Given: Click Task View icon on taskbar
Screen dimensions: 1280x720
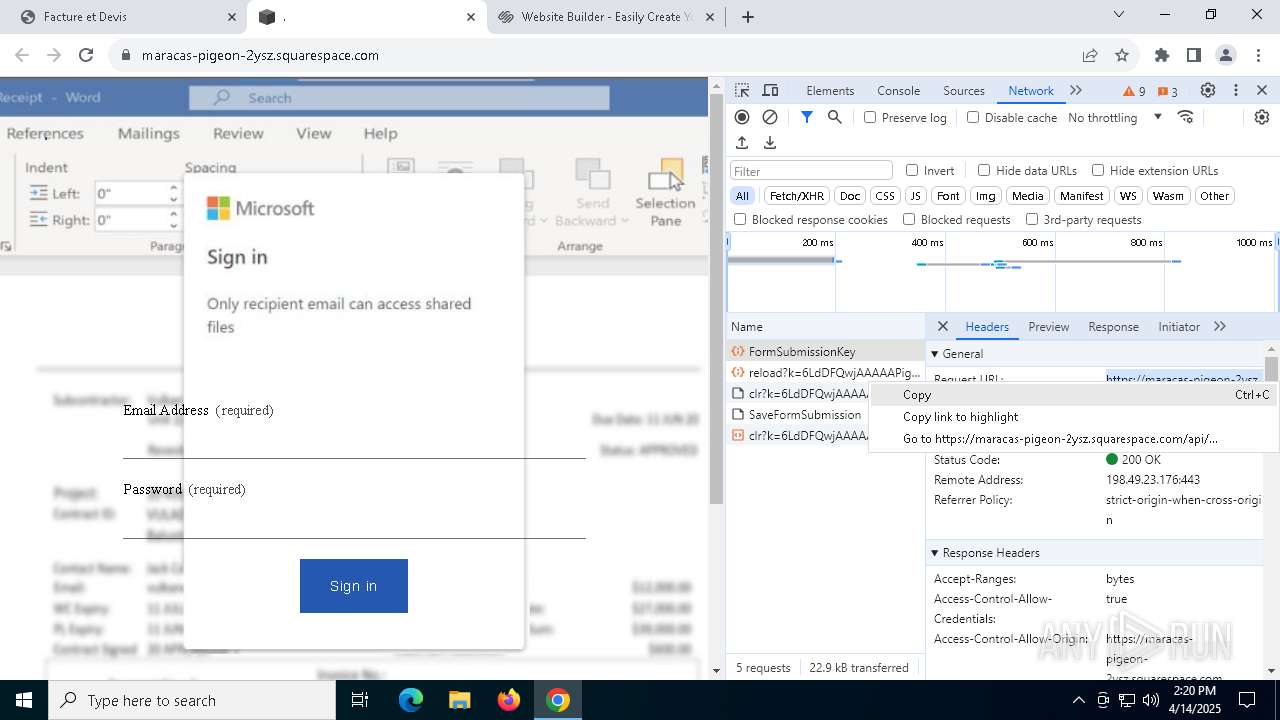Looking at the screenshot, I should click(x=360, y=700).
